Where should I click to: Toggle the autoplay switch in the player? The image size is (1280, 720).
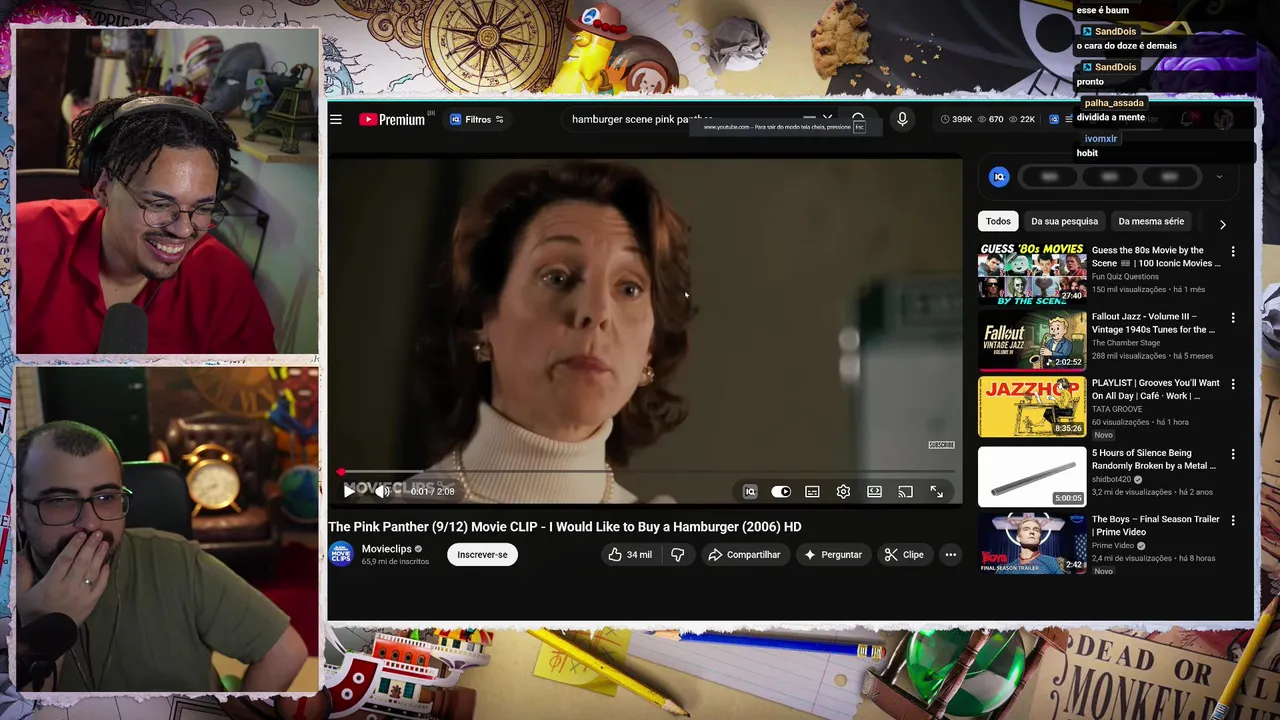tap(781, 491)
